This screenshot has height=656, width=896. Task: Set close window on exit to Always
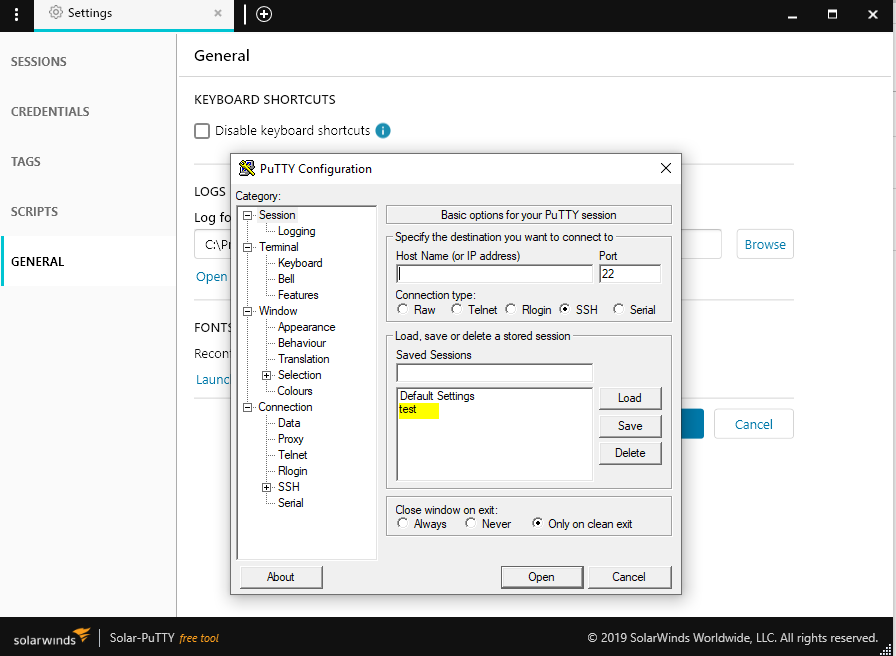click(x=403, y=523)
